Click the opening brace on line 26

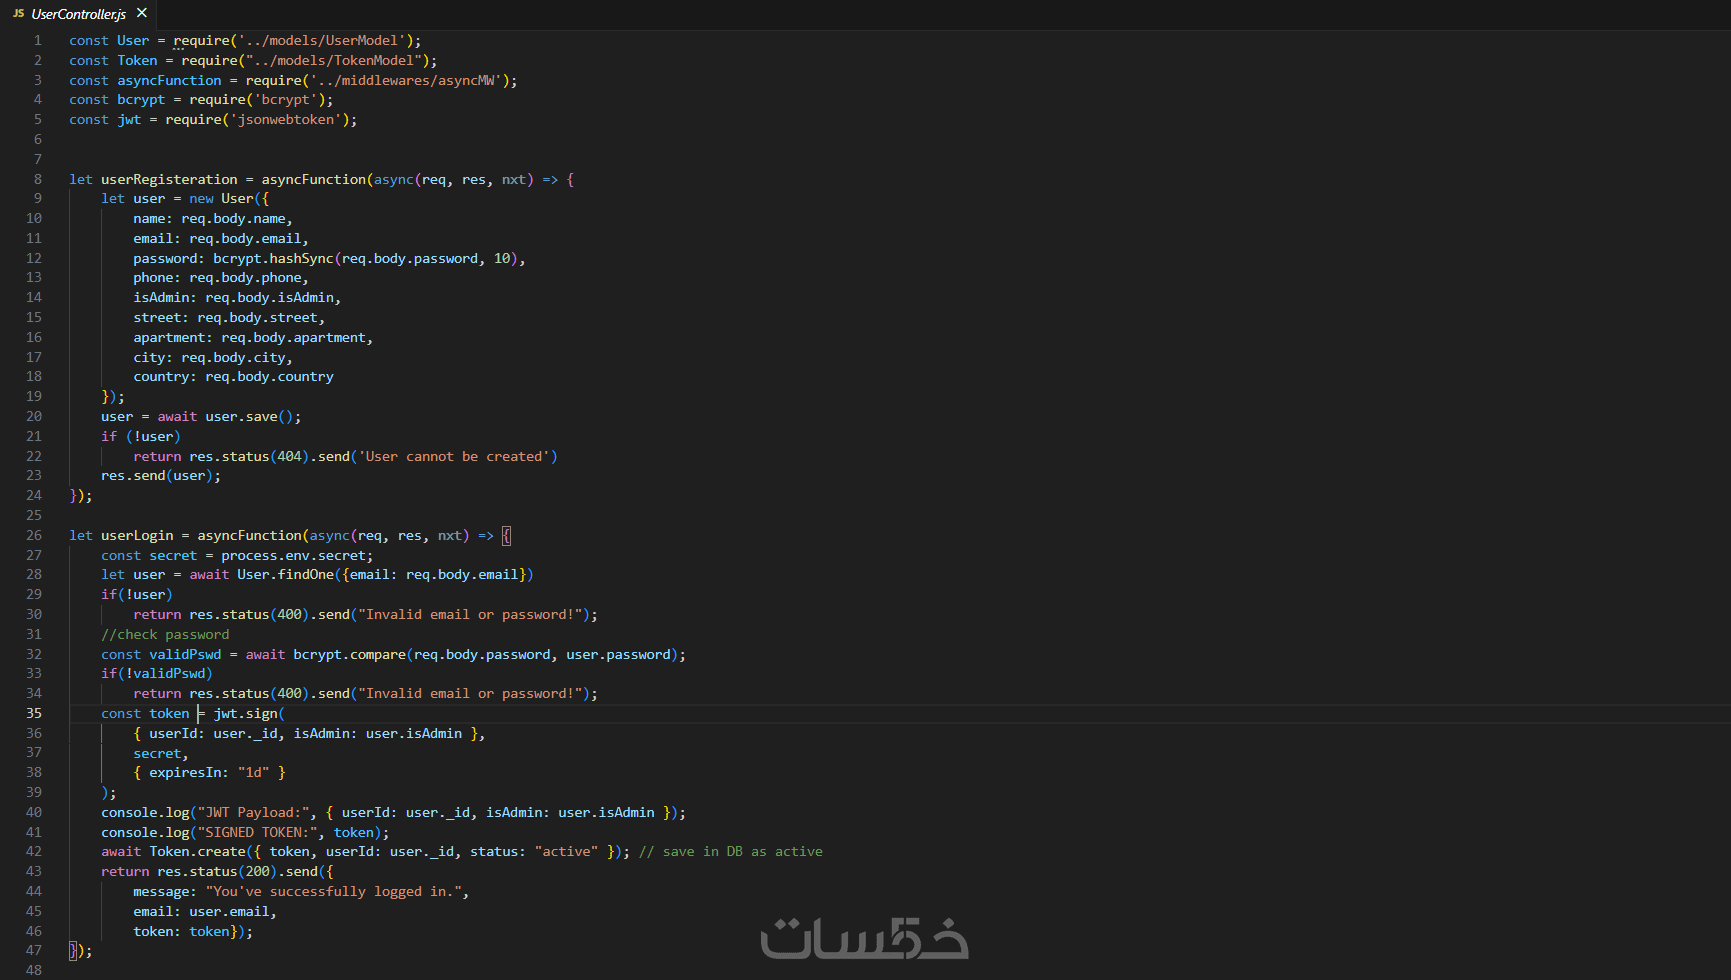[506, 535]
